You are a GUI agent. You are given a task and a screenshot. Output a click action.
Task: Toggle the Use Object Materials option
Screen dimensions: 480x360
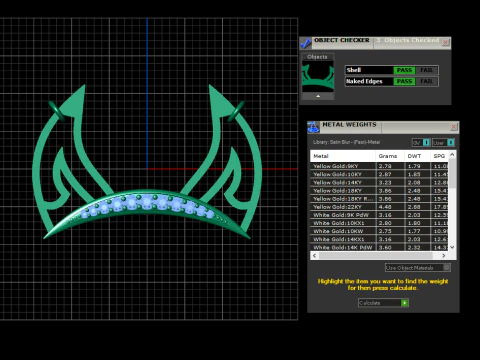coord(447,267)
